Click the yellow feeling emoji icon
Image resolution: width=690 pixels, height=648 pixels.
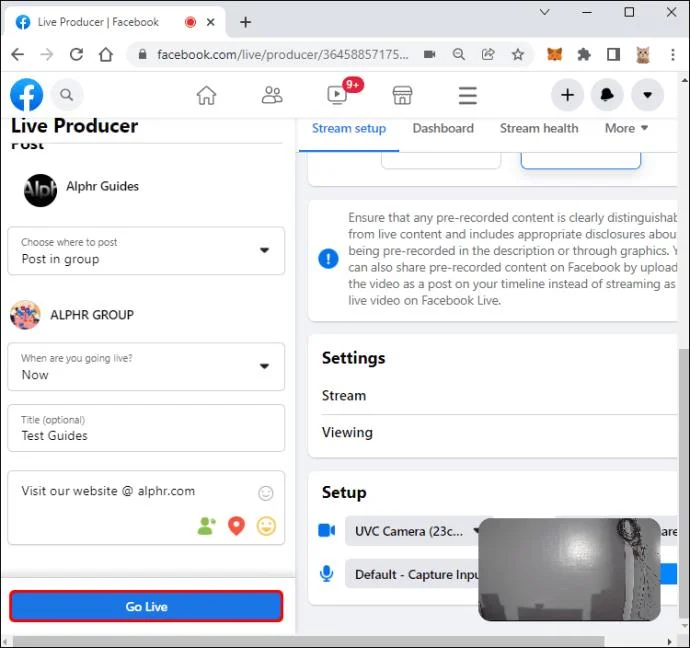click(x=266, y=526)
